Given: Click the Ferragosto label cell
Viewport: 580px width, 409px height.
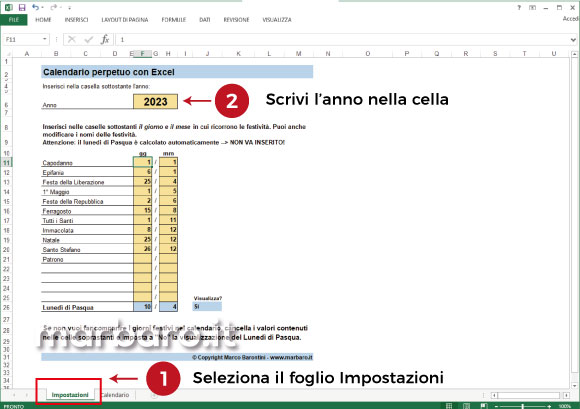Looking at the screenshot, I should [87, 211].
